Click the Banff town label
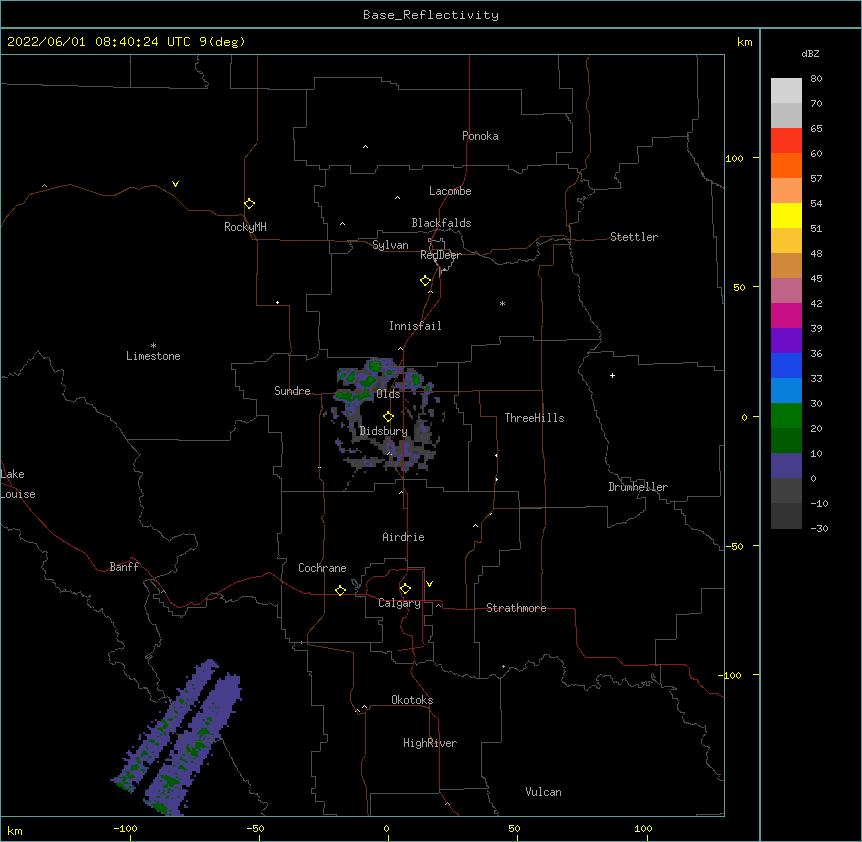862x842 pixels. [x=124, y=567]
